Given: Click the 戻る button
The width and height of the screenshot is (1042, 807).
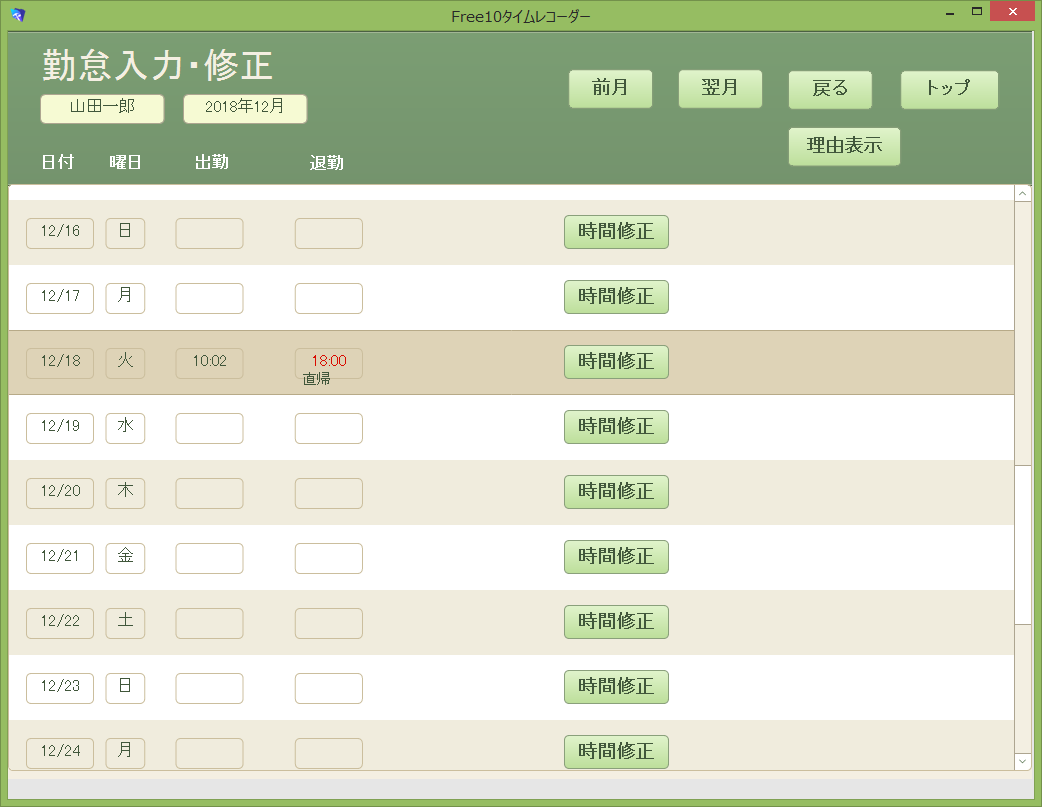Looking at the screenshot, I should coord(830,89).
